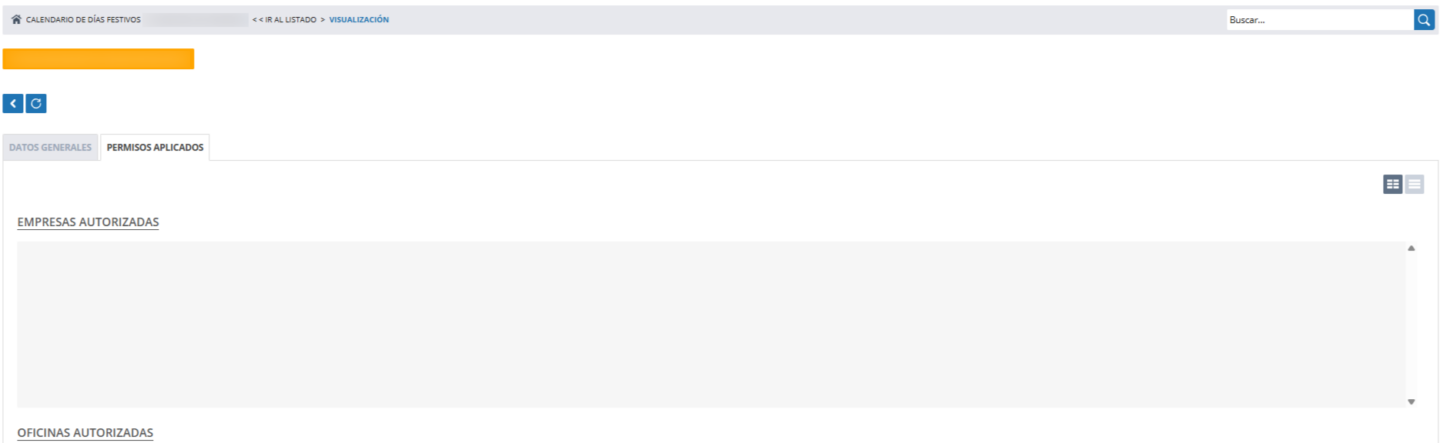This screenshot has width=1440, height=443.
Task: Switch to grid view layout icon
Action: tap(1393, 184)
